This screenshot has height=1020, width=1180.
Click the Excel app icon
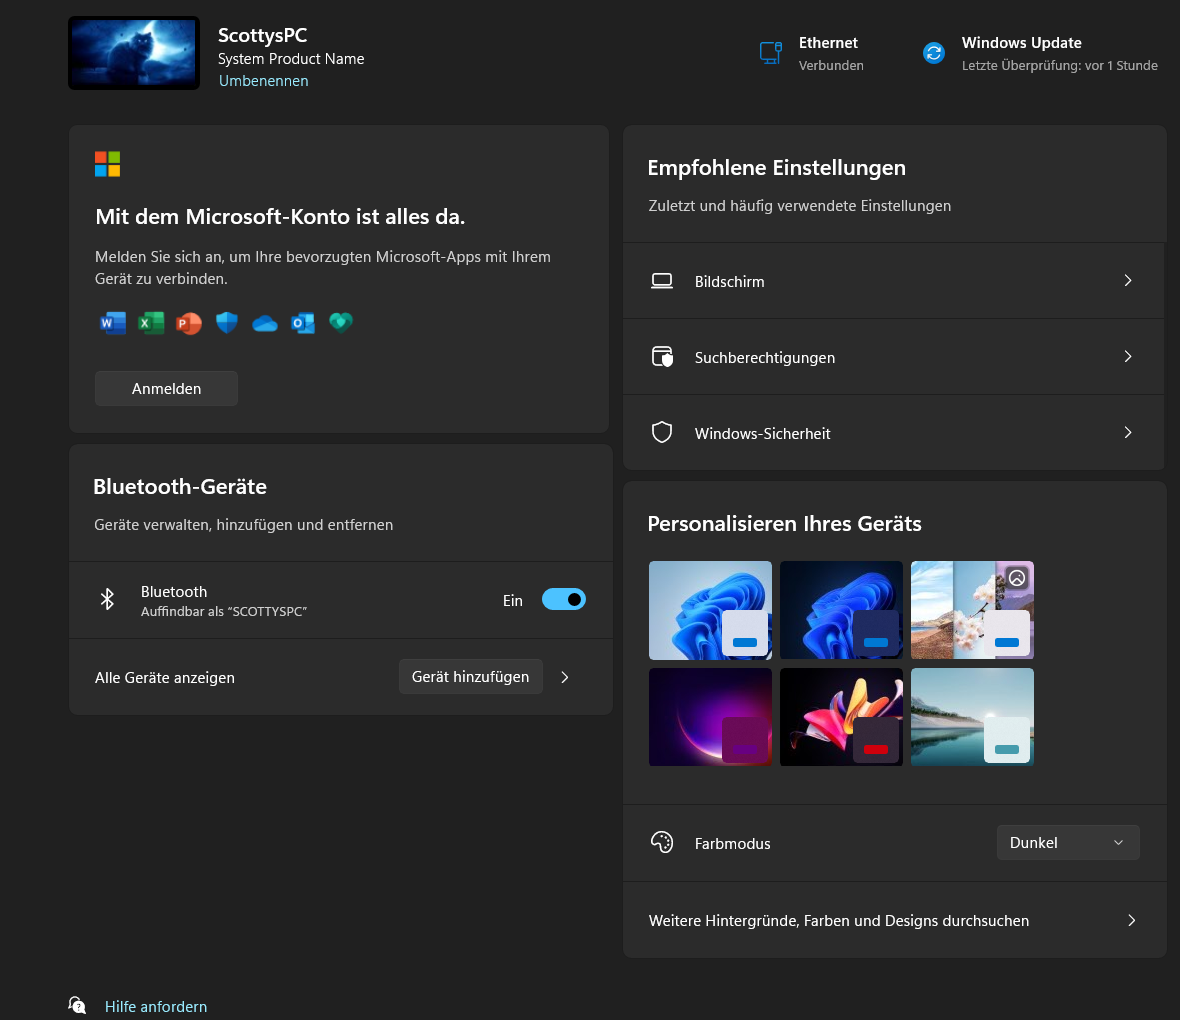pos(151,323)
